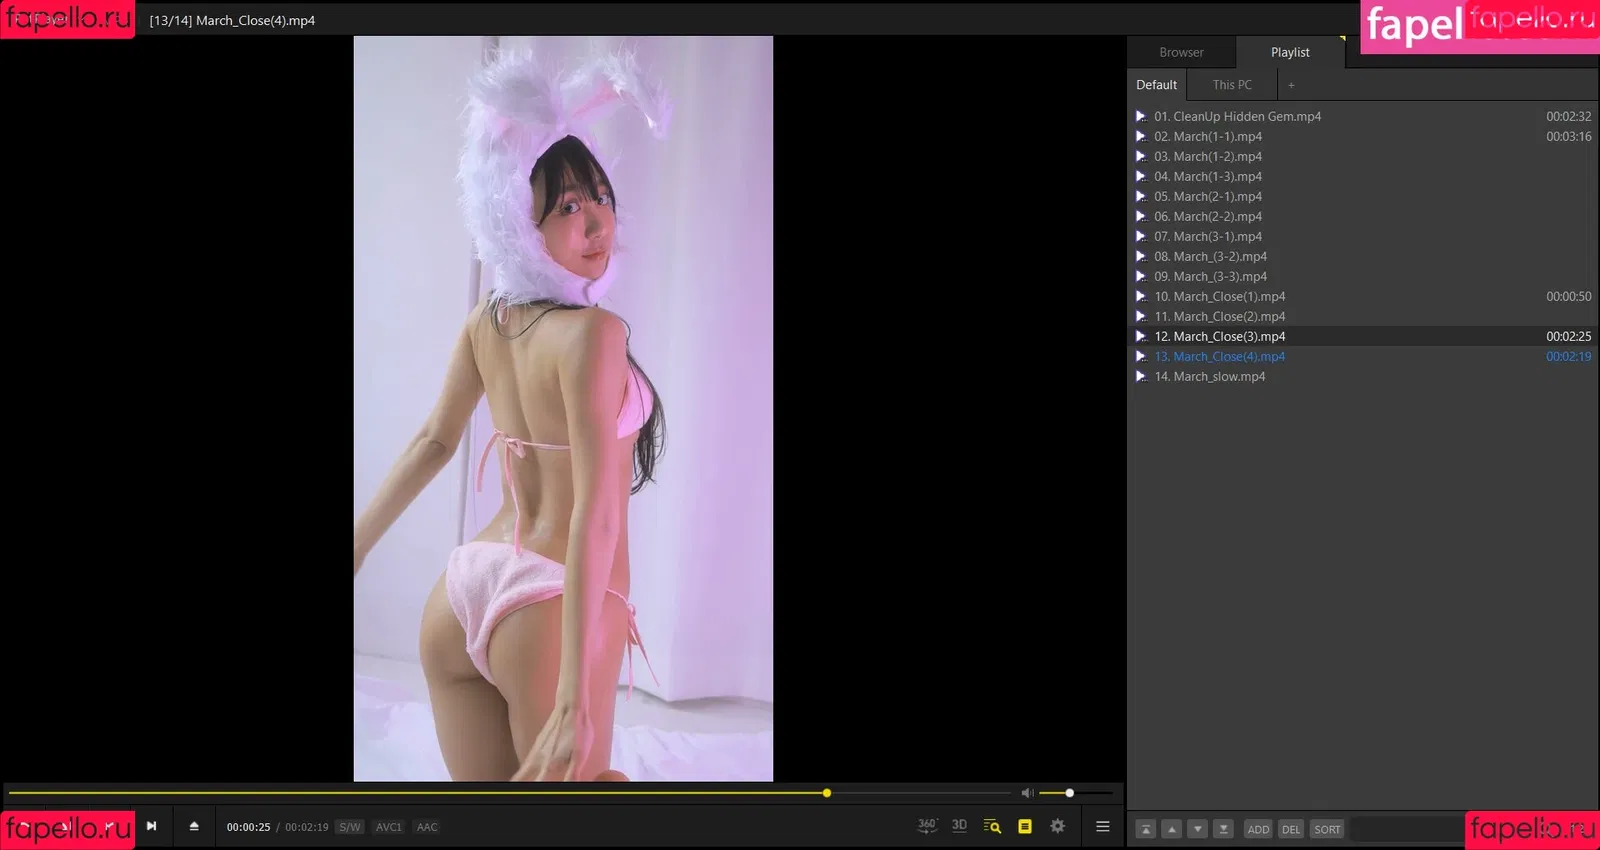Open the settings gear icon

[x=1057, y=826]
